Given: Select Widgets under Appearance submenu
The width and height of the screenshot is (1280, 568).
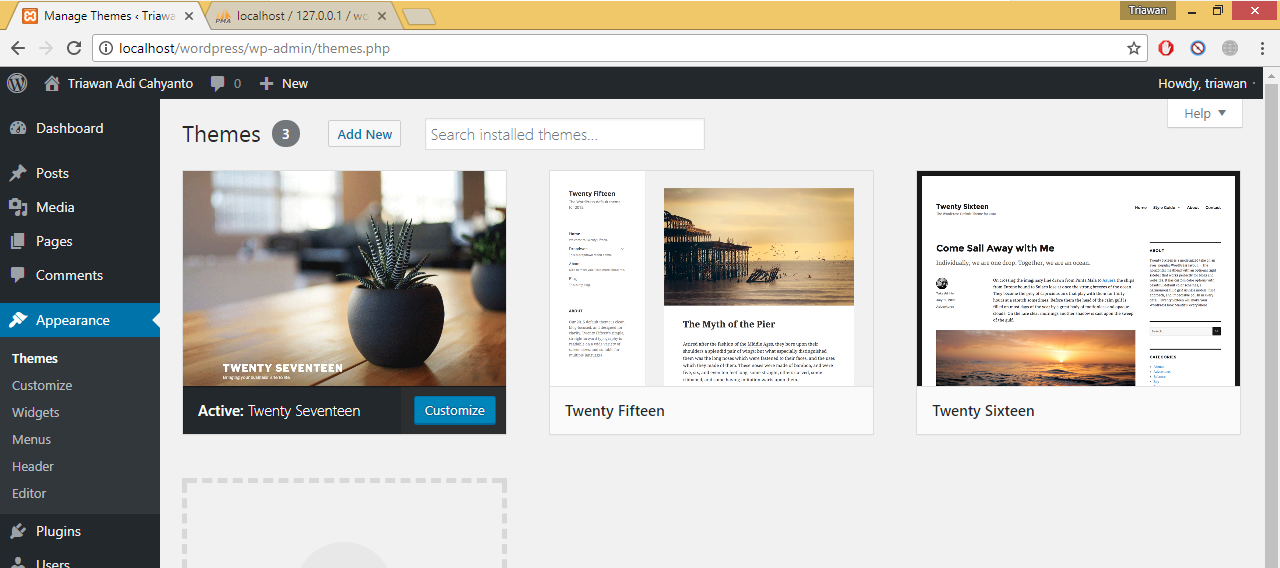Looking at the screenshot, I should [x=36, y=412].
